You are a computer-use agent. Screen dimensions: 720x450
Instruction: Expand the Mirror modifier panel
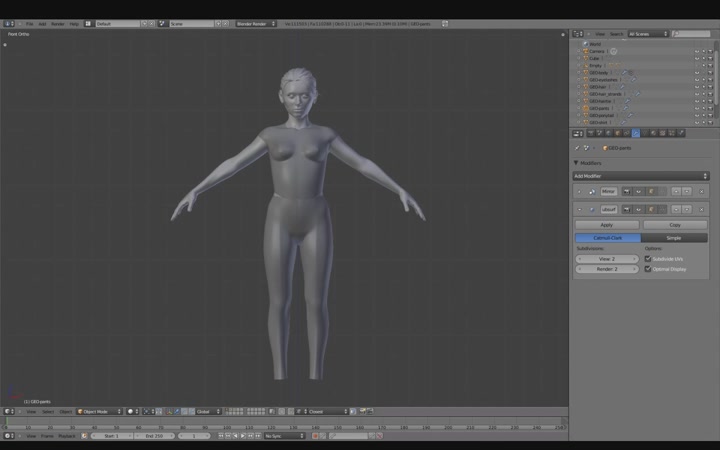579,191
